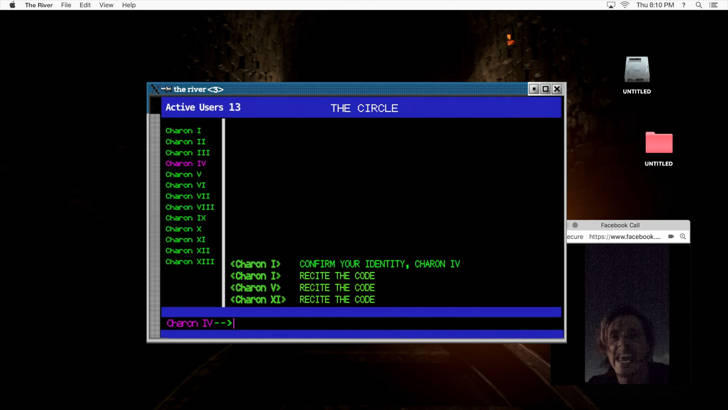728x410 pixels.
Task: Click the Facebook Call URL address field
Action: [x=625, y=237]
